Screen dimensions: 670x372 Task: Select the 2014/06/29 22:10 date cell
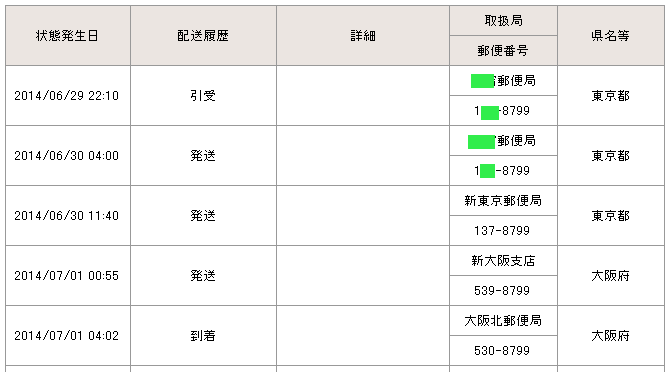point(68,96)
